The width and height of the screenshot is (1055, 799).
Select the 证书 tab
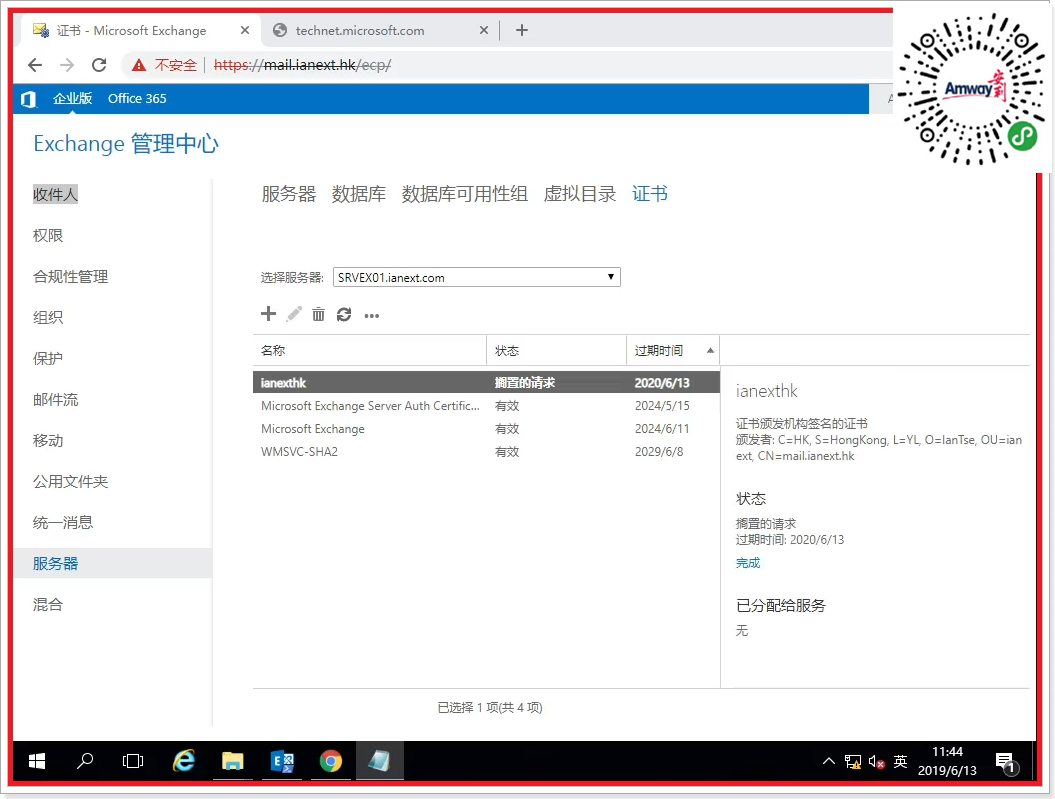[649, 194]
